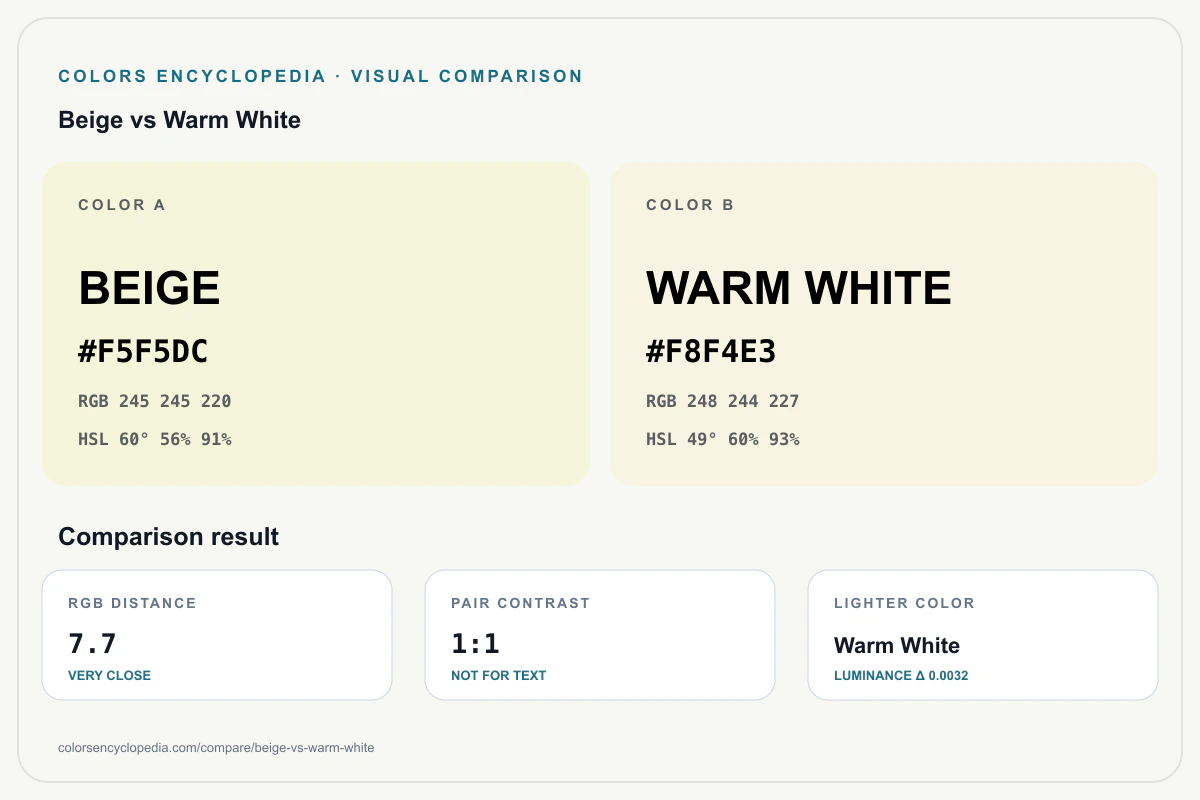The width and height of the screenshot is (1200, 800).
Task: Click the 'VERY CLOSE' label
Action: (x=109, y=675)
